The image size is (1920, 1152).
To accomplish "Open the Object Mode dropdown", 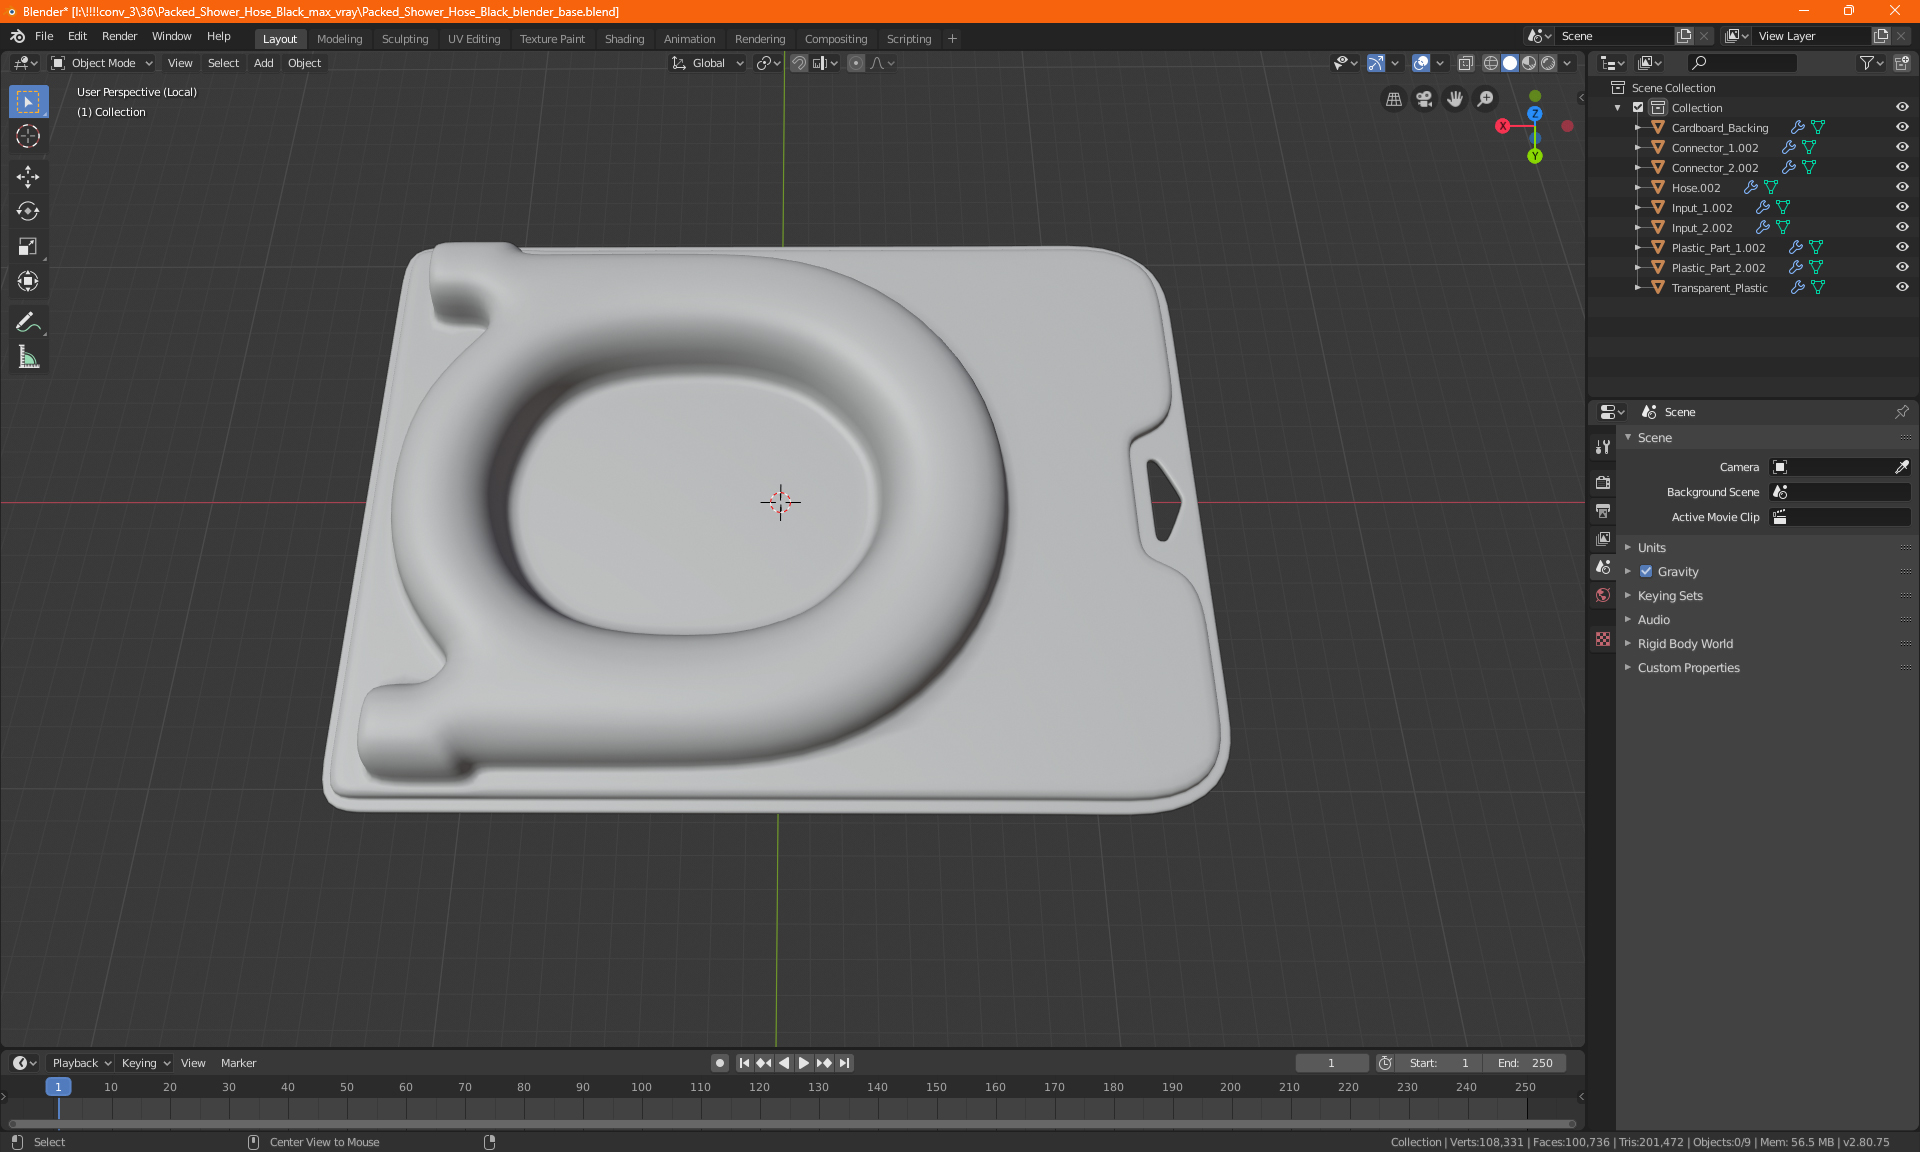I will coord(102,63).
